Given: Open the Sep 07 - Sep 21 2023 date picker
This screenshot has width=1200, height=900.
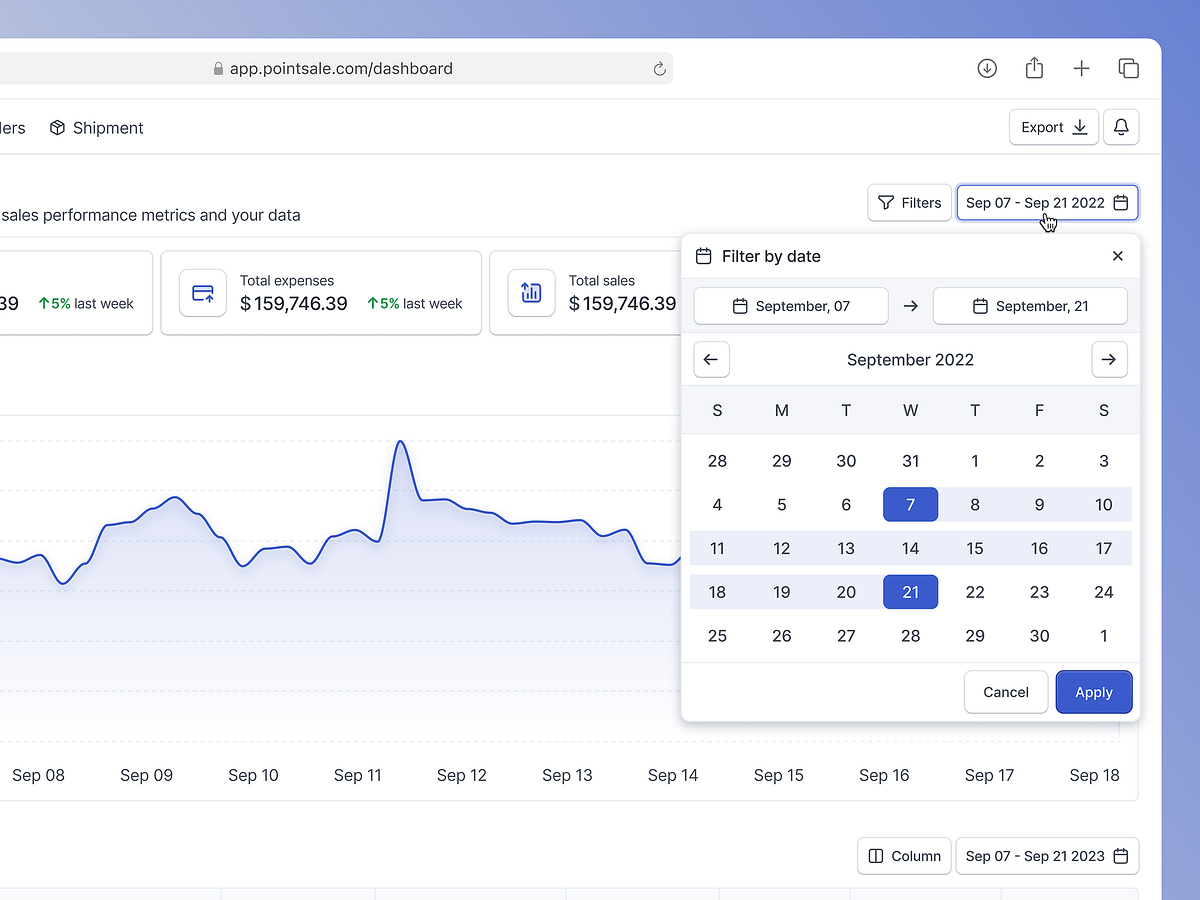Looking at the screenshot, I should [1047, 856].
